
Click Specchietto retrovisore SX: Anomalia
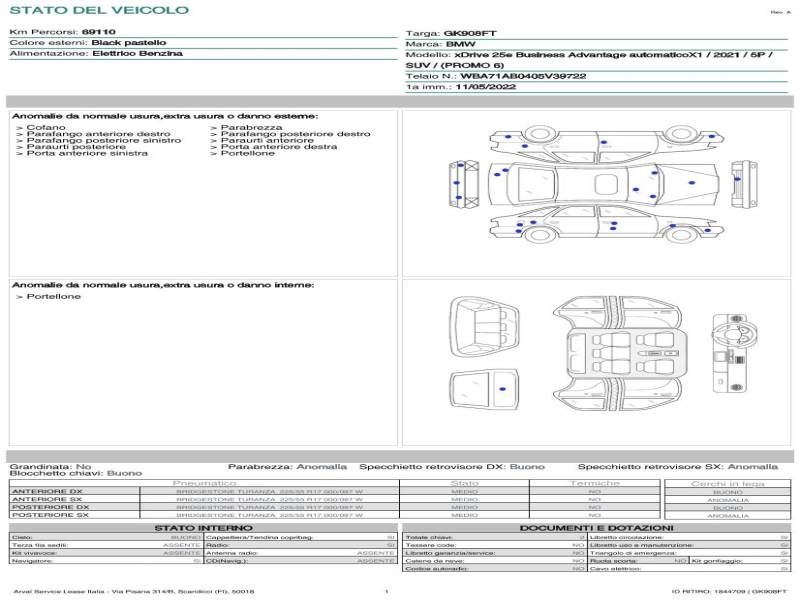tap(678, 466)
